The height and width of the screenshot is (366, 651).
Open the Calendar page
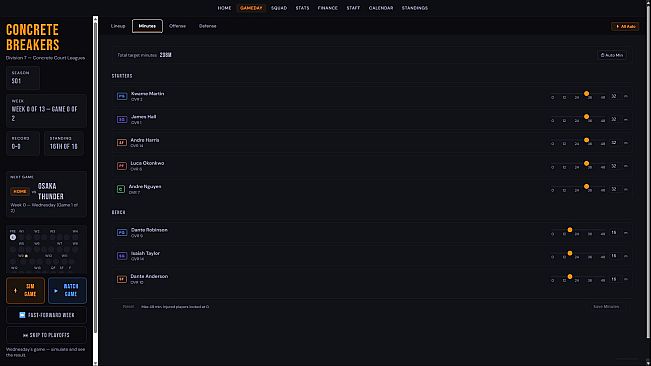[x=381, y=8]
